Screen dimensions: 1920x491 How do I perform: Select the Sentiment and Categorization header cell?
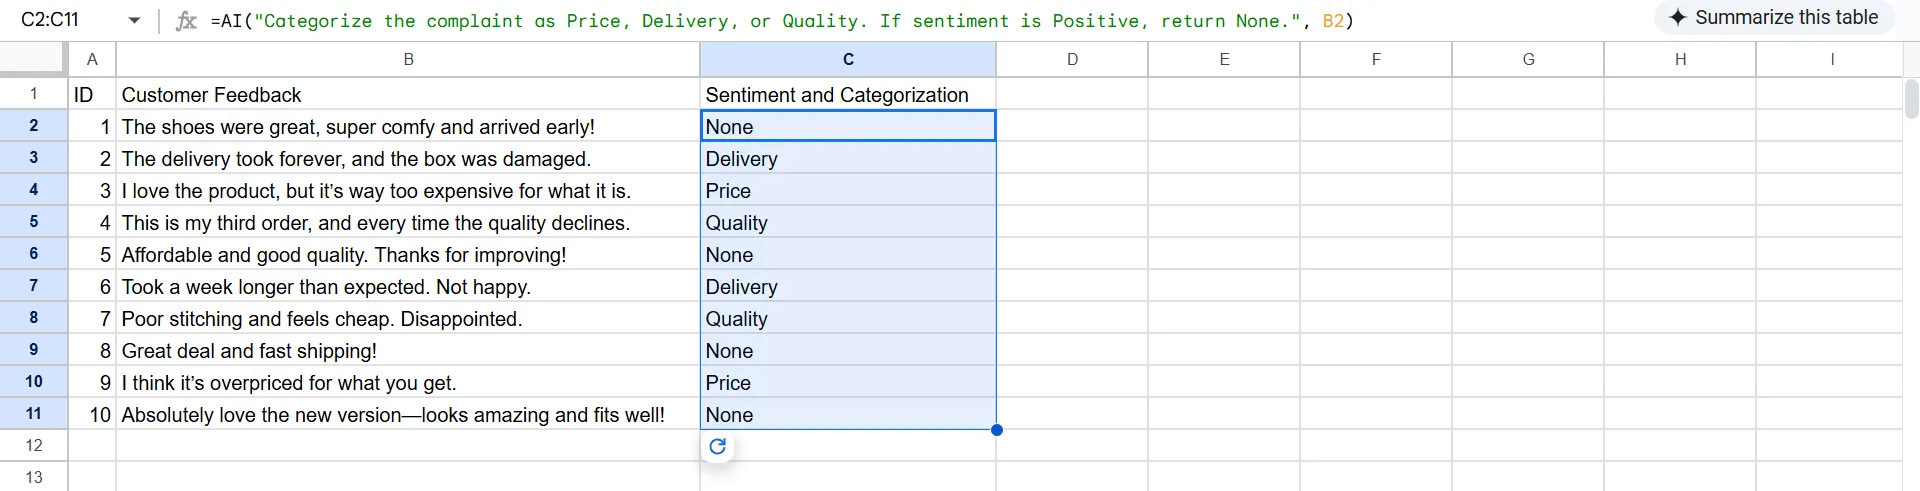[848, 95]
